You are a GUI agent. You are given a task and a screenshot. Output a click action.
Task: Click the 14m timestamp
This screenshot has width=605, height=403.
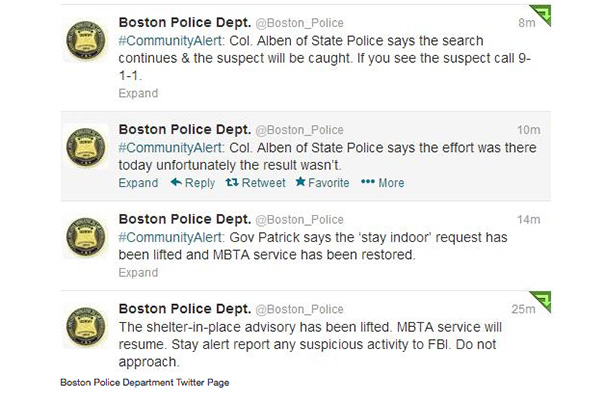point(529,220)
